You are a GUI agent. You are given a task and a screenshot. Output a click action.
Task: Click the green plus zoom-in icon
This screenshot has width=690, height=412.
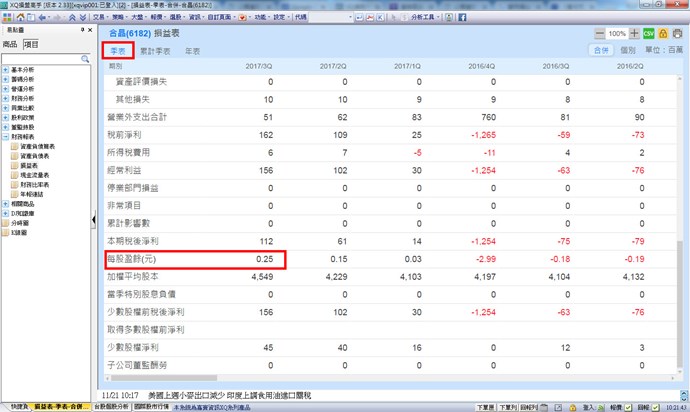634,33
